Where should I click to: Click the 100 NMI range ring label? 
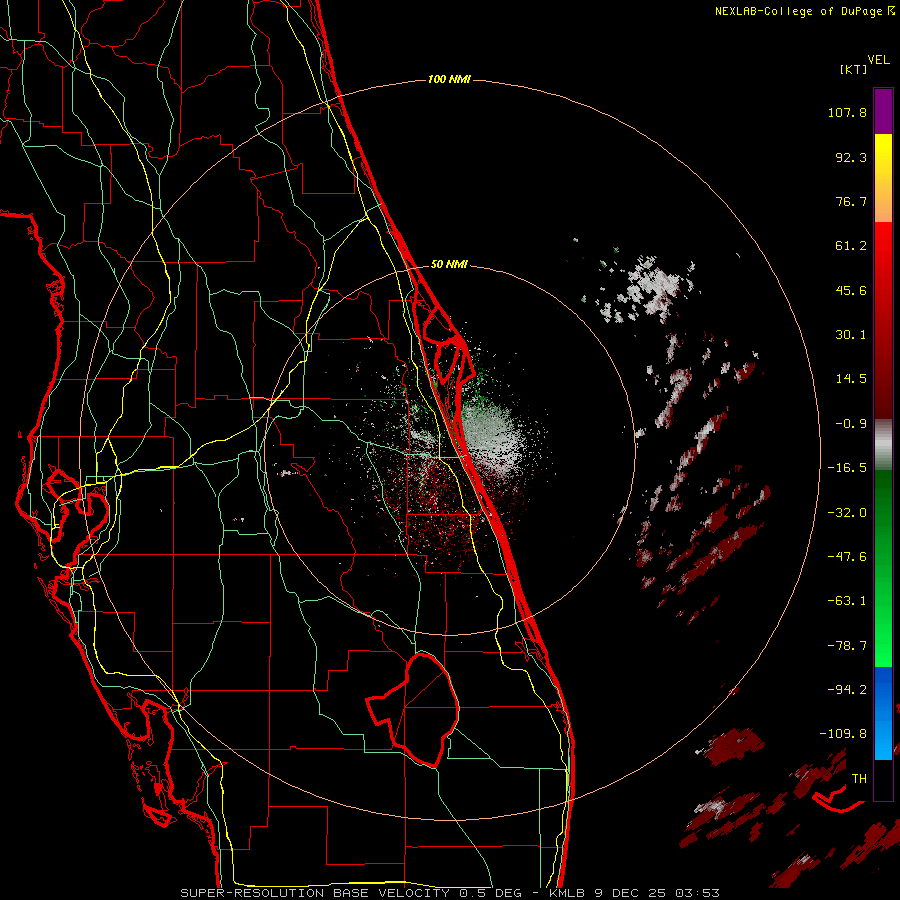[x=449, y=79]
